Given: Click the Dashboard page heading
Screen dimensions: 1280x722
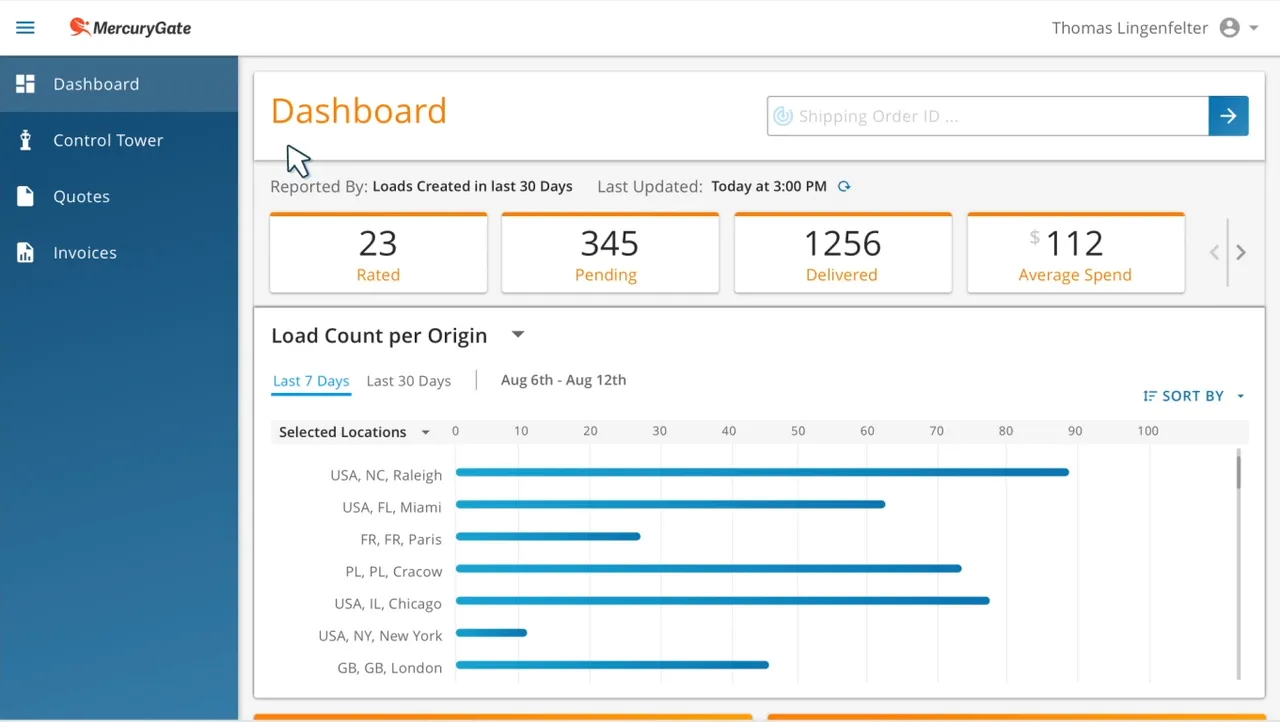Looking at the screenshot, I should pyautogui.click(x=359, y=110).
